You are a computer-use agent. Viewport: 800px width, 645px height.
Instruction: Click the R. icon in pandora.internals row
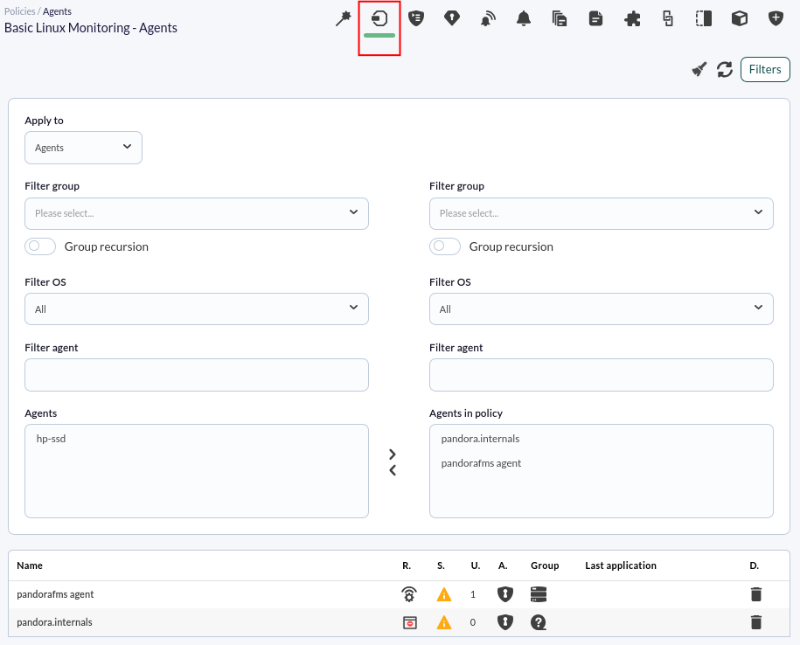pyautogui.click(x=410, y=623)
